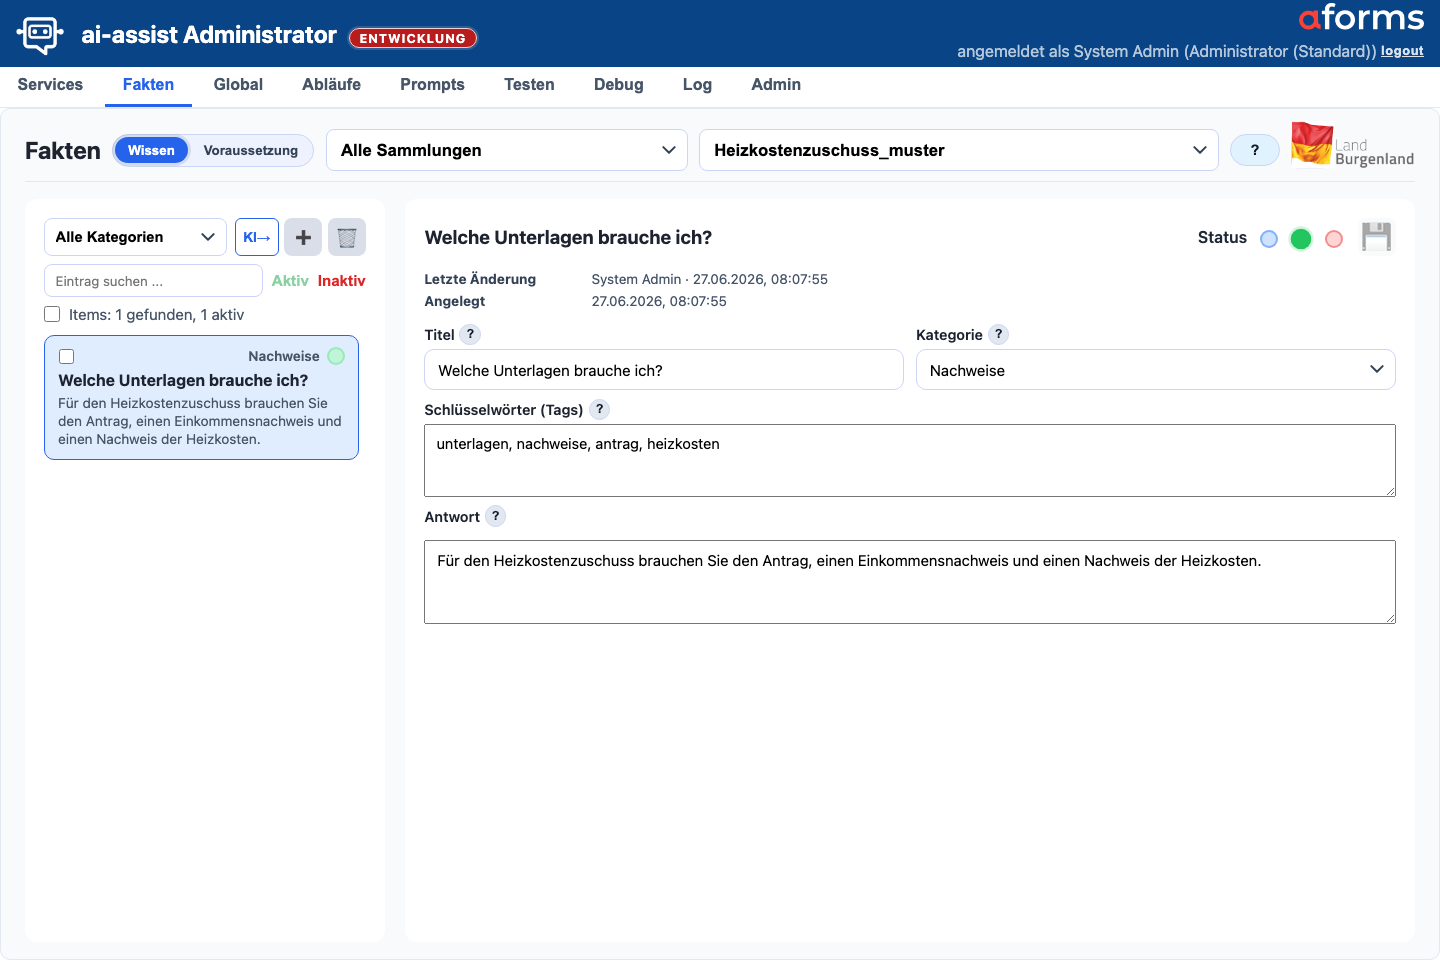This screenshot has height=960, width=1440.
Task: Click the Schlüsselwörter tags text area
Action: pyautogui.click(x=910, y=460)
